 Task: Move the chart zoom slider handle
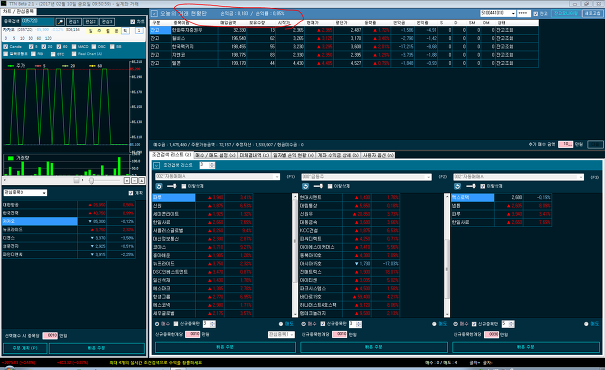point(91,181)
